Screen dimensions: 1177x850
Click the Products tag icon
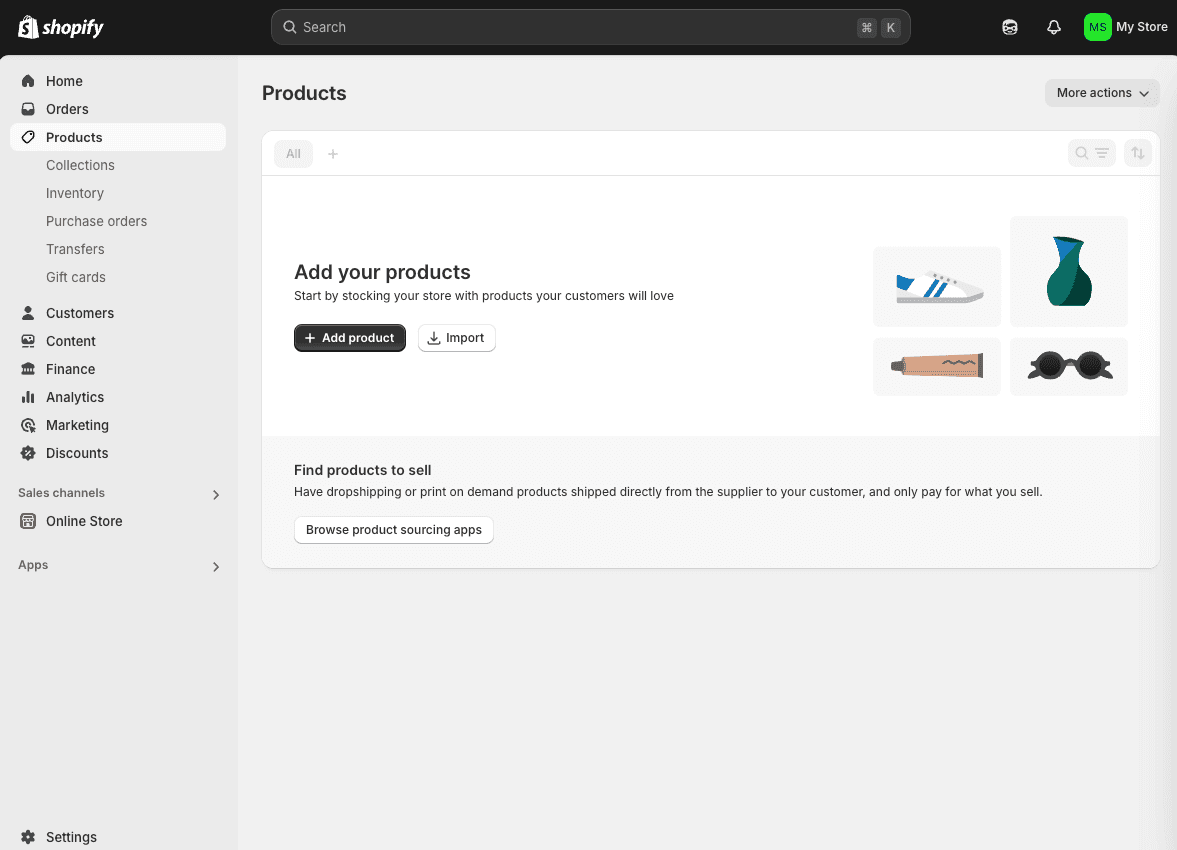click(28, 137)
